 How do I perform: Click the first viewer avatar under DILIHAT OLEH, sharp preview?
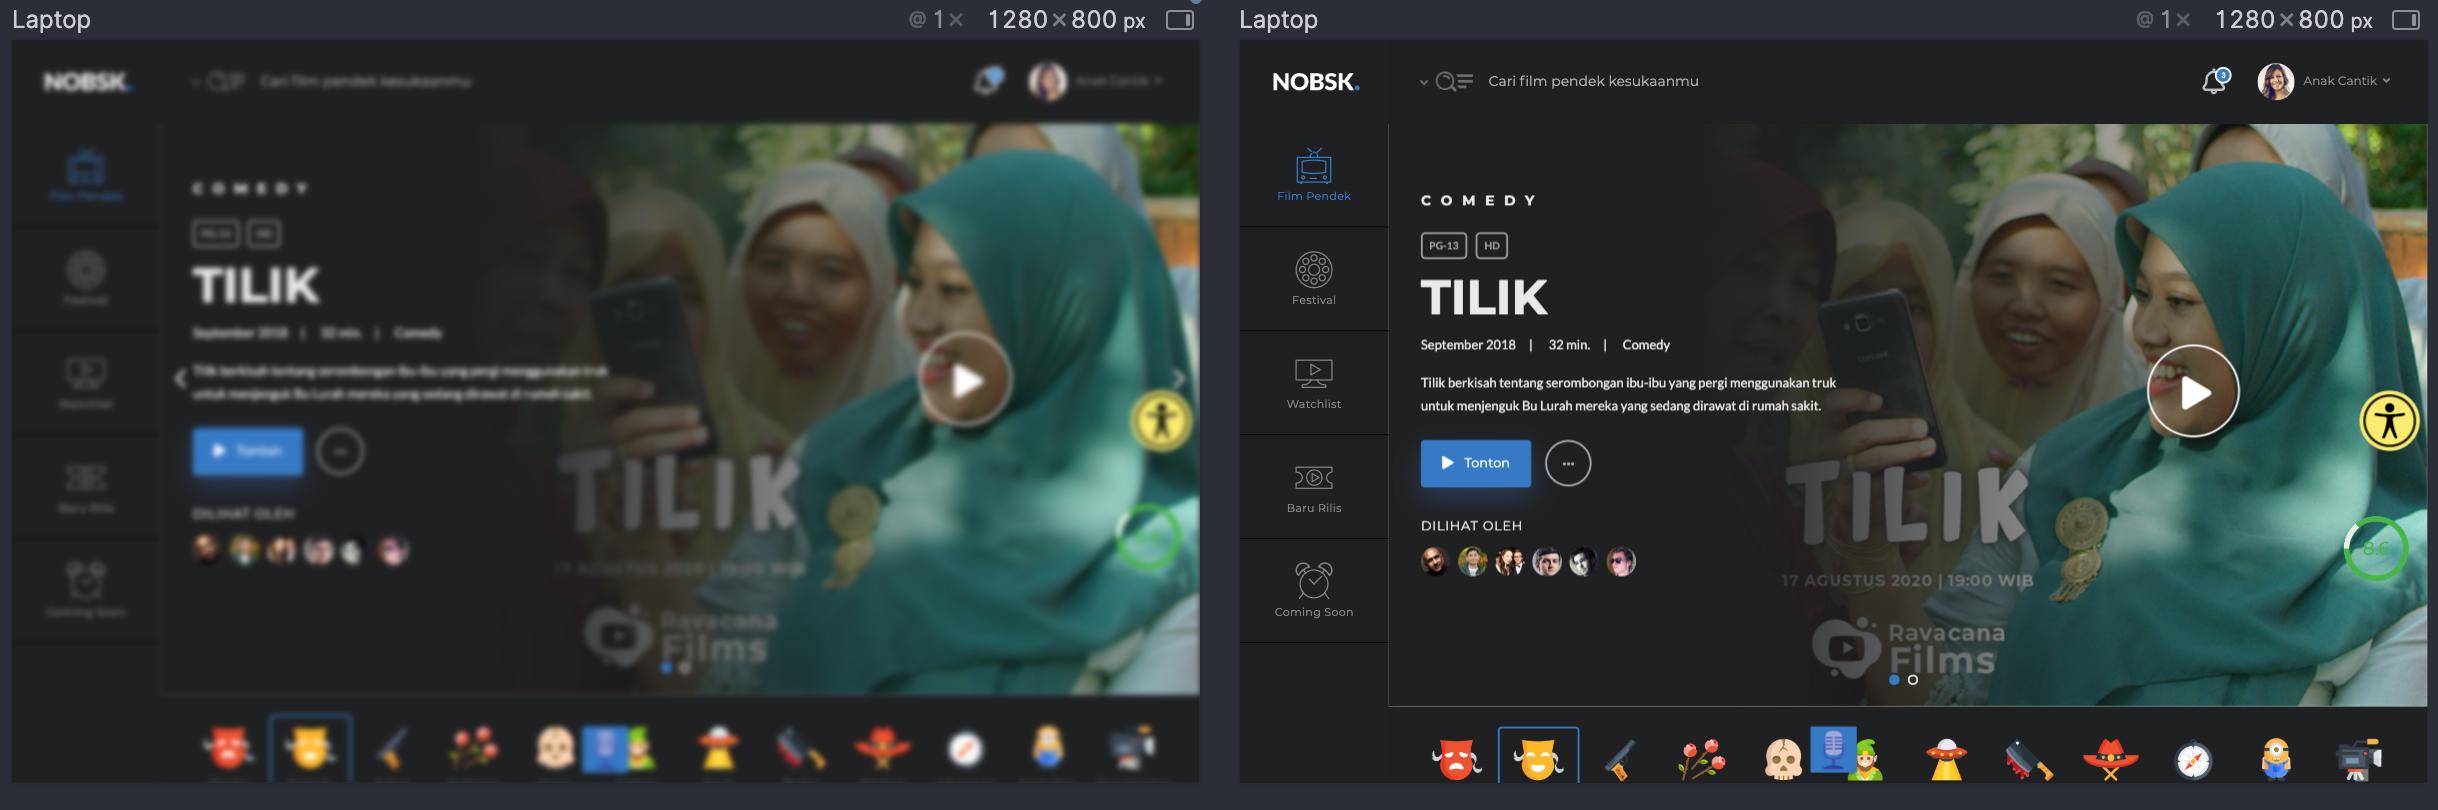coord(1434,561)
